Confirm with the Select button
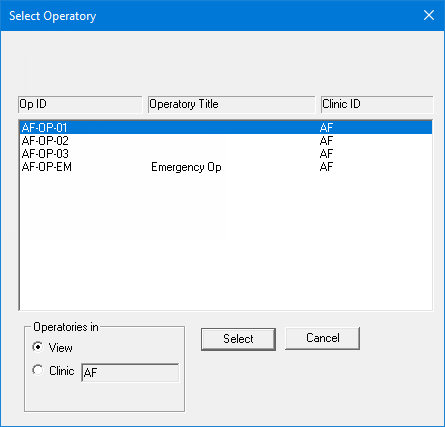 point(238,339)
